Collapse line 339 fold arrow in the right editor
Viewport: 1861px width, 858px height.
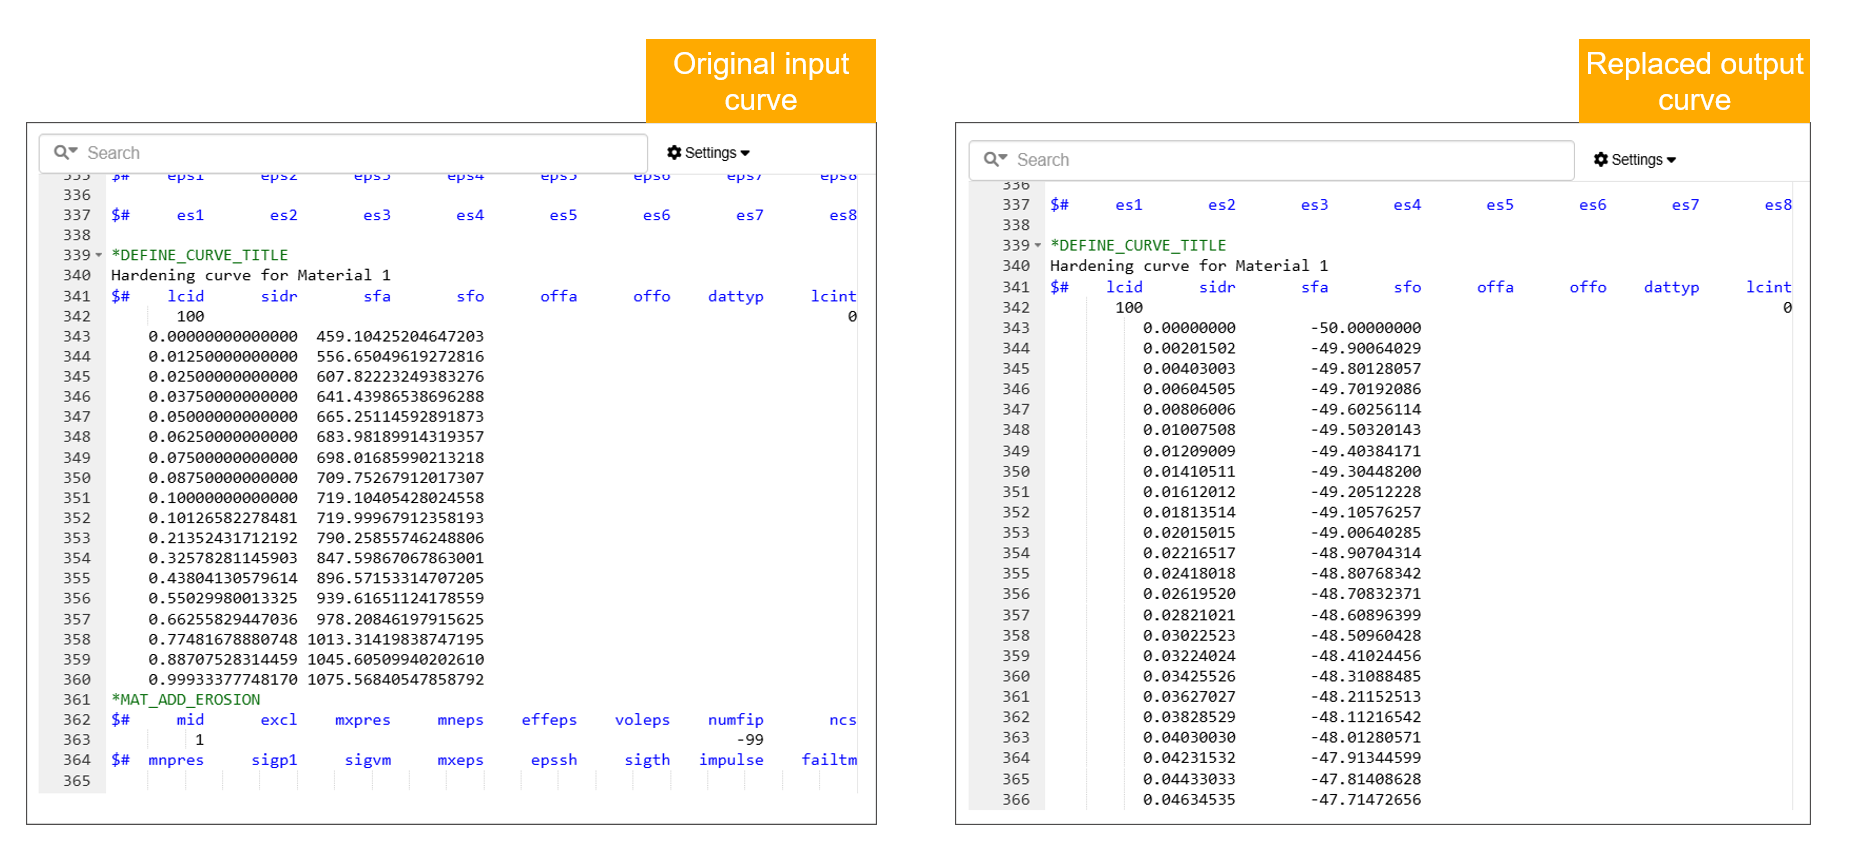click(1038, 246)
